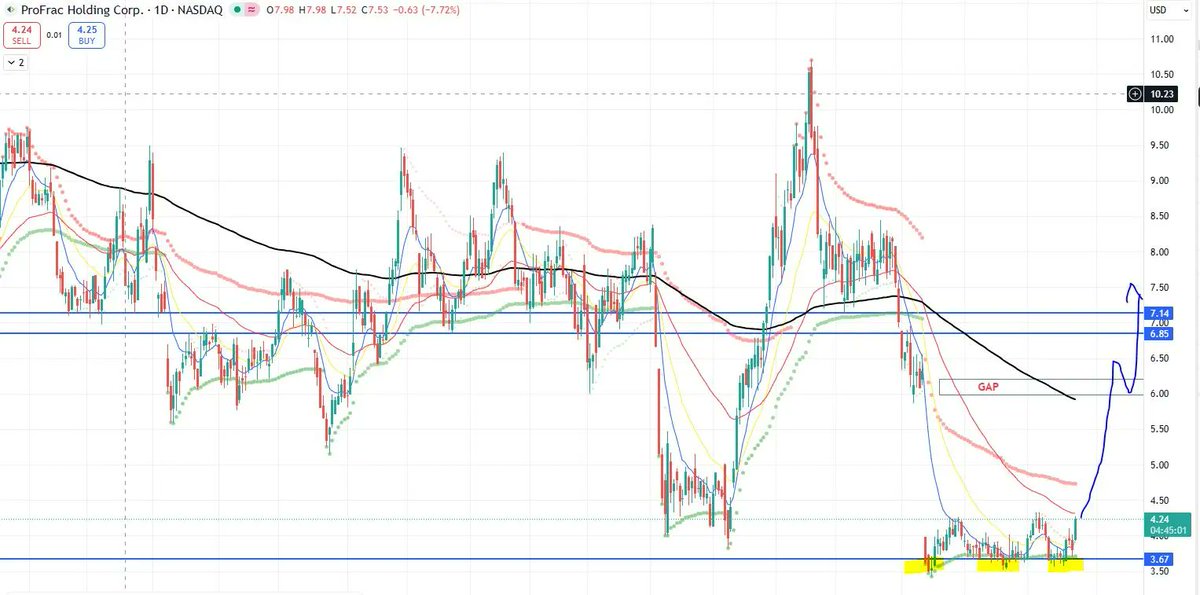The image size is (1200, 595).
Task: Click the 5.50 price axis label
Action: pos(1161,429)
